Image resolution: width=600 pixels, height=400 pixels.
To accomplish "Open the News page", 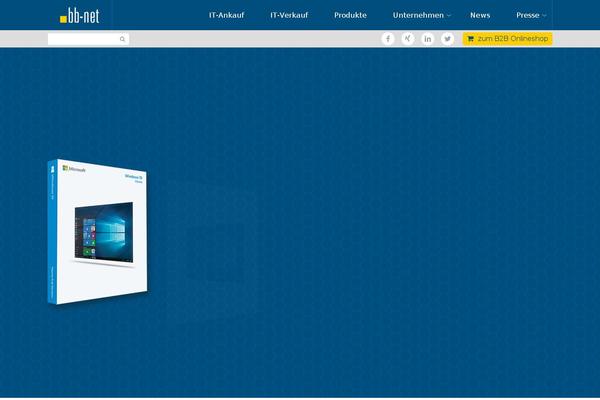I will [x=480, y=15].
